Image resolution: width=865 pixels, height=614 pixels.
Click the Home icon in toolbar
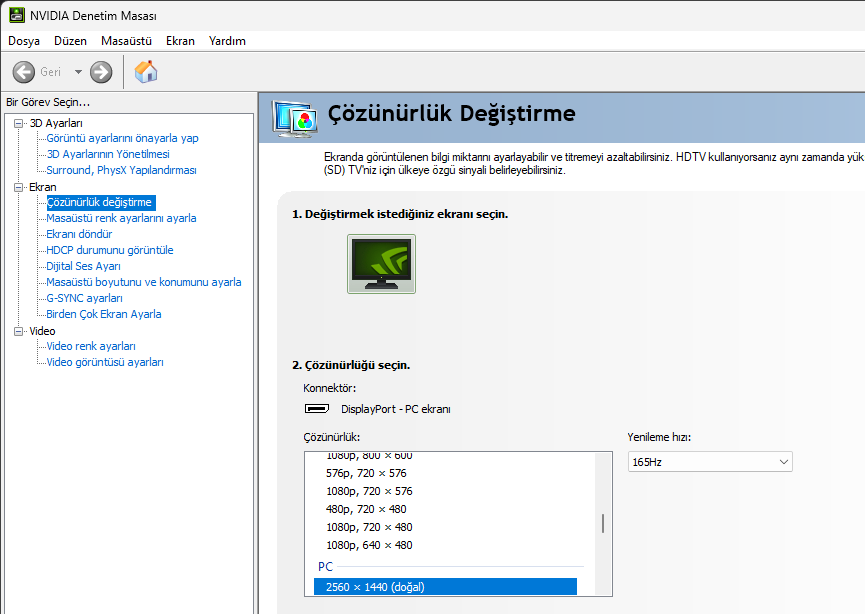pos(146,72)
